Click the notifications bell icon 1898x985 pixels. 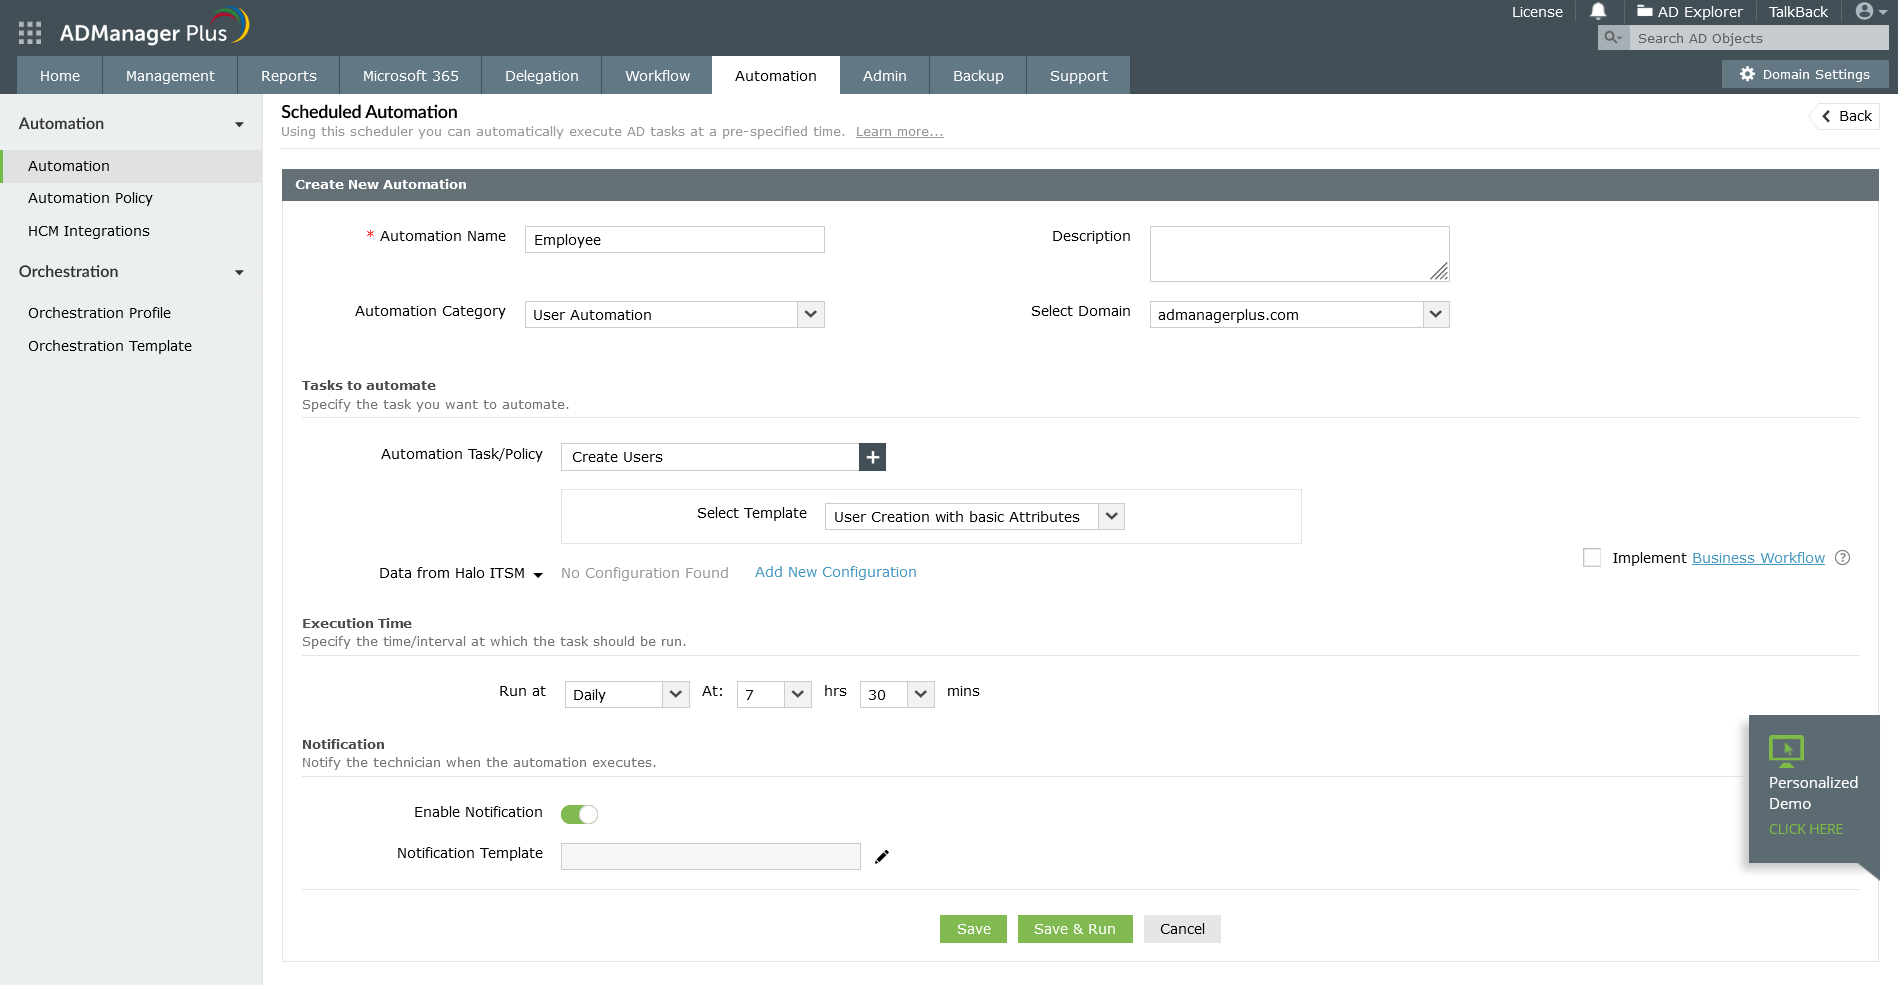(1598, 12)
